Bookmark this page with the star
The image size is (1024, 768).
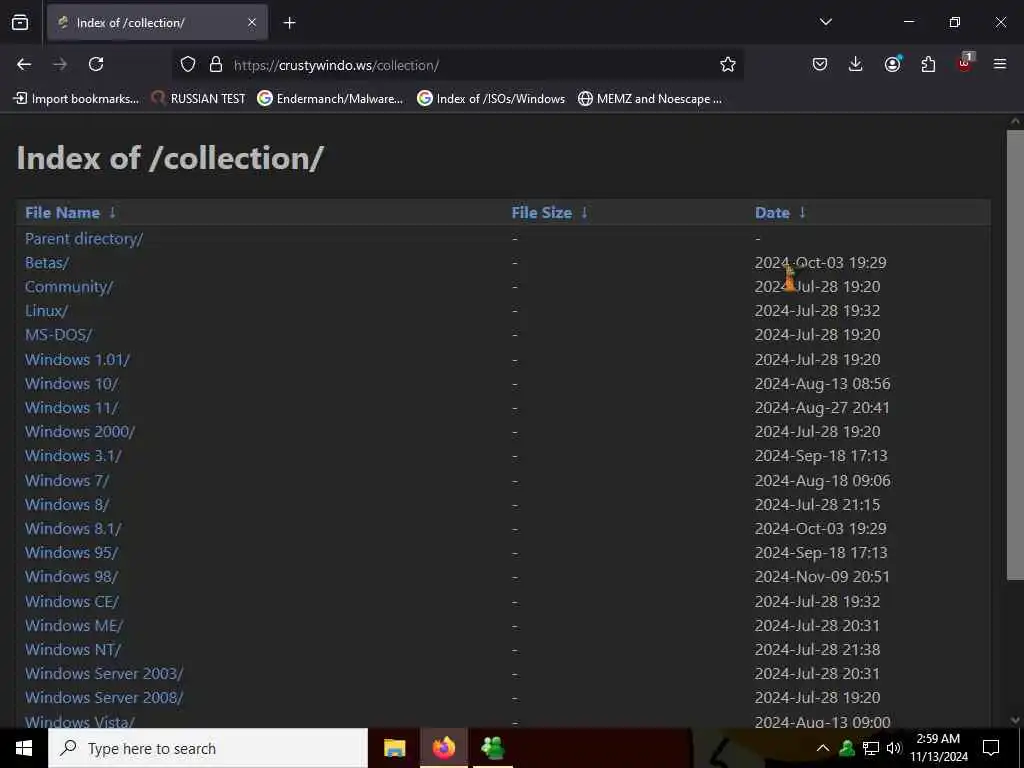(728, 64)
